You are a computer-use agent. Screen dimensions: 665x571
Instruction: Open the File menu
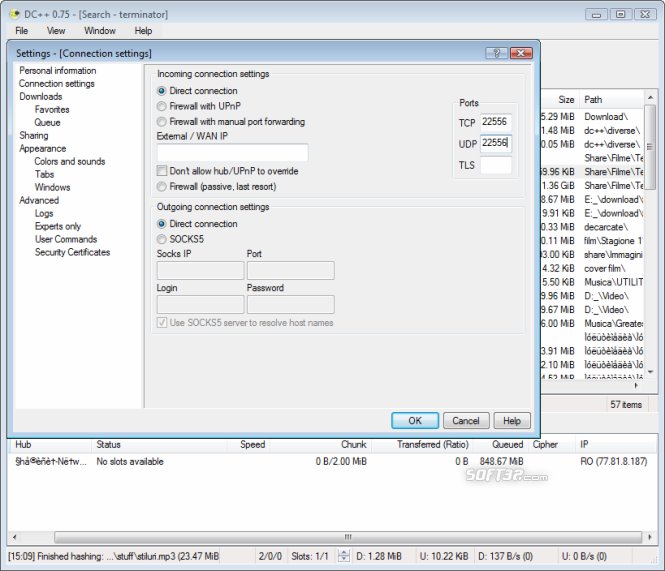coord(21,31)
